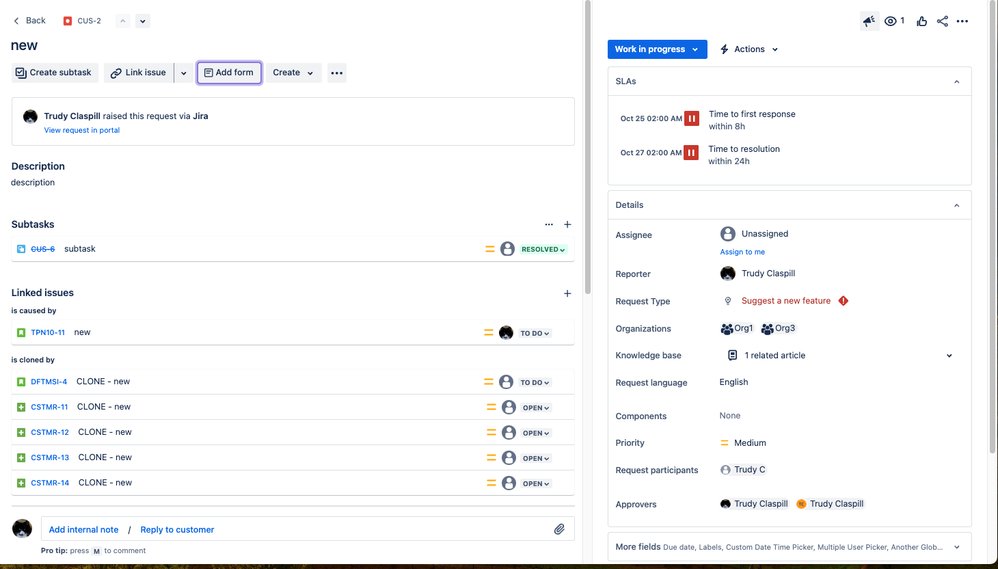Change OPEN status of CSTMR-12

[x=536, y=433]
